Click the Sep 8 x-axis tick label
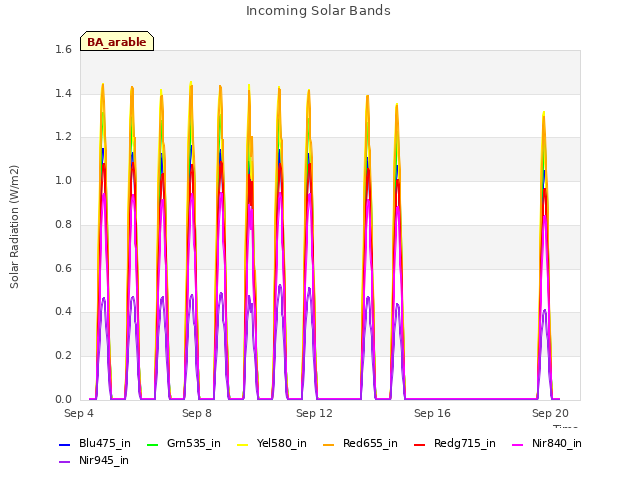Image resolution: width=640 pixels, height=480 pixels. pyautogui.click(x=197, y=413)
